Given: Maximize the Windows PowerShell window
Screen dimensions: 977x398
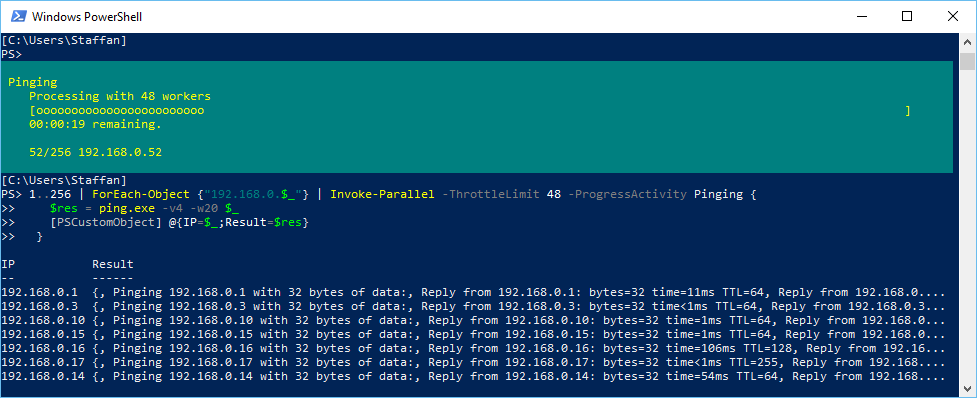Looking at the screenshot, I should click(x=907, y=16).
